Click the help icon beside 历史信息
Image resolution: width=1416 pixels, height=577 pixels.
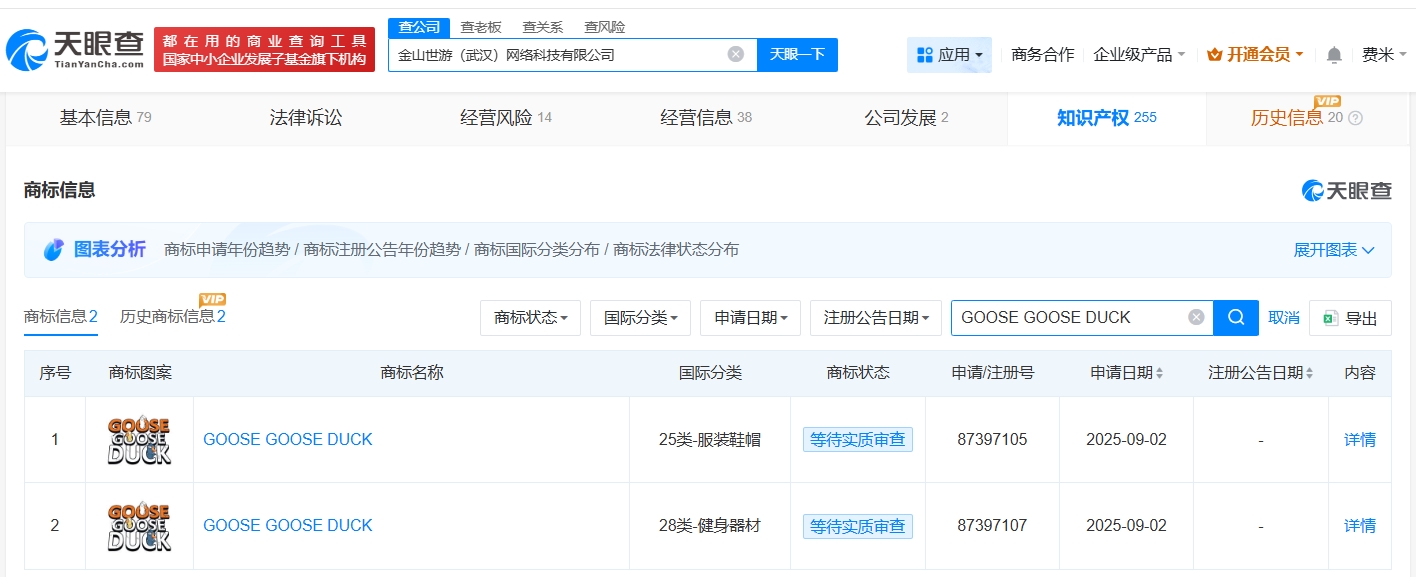1356,118
